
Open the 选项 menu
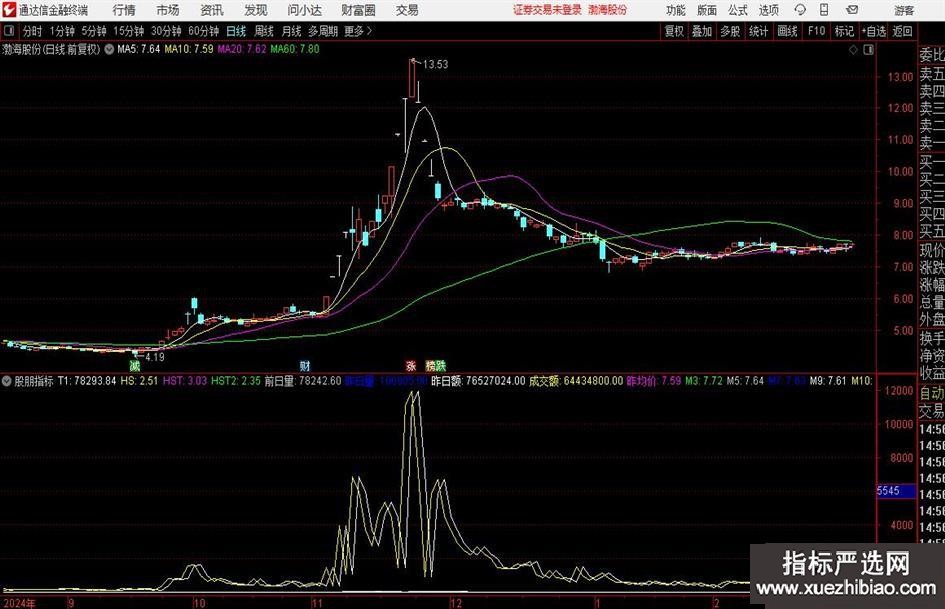(768, 10)
